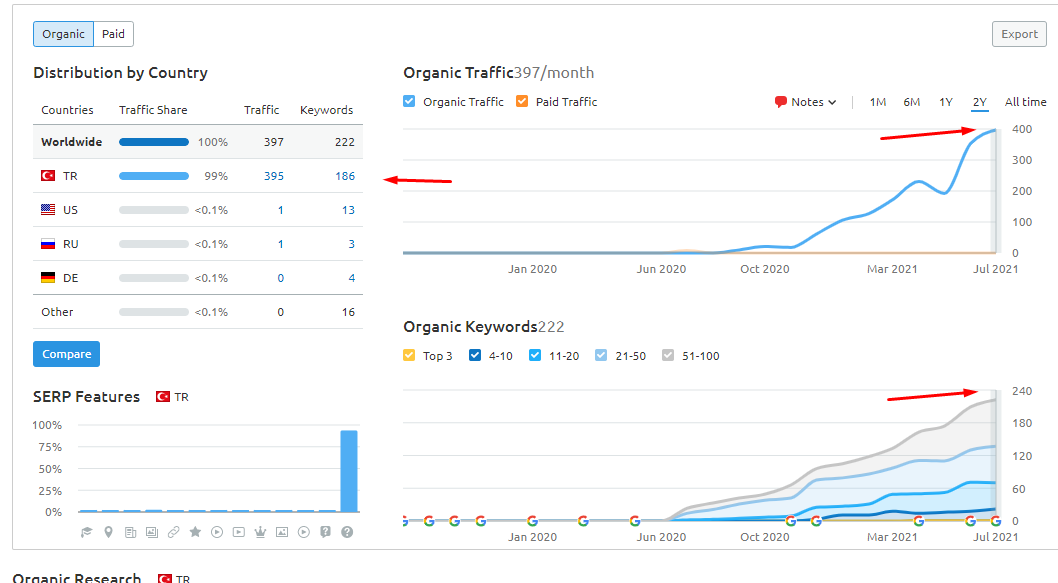Click the newspaper top stories icon

(x=130, y=532)
